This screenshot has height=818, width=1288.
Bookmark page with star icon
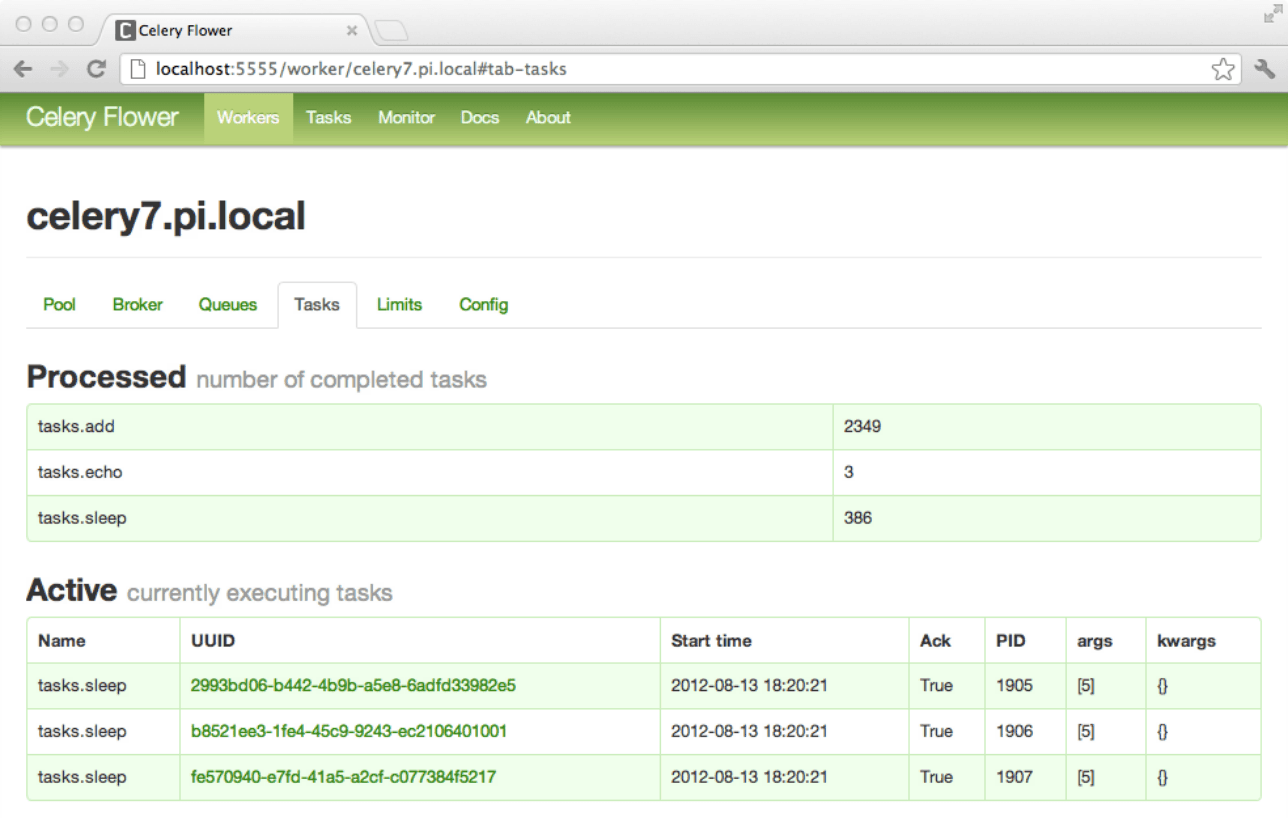coord(1222,69)
